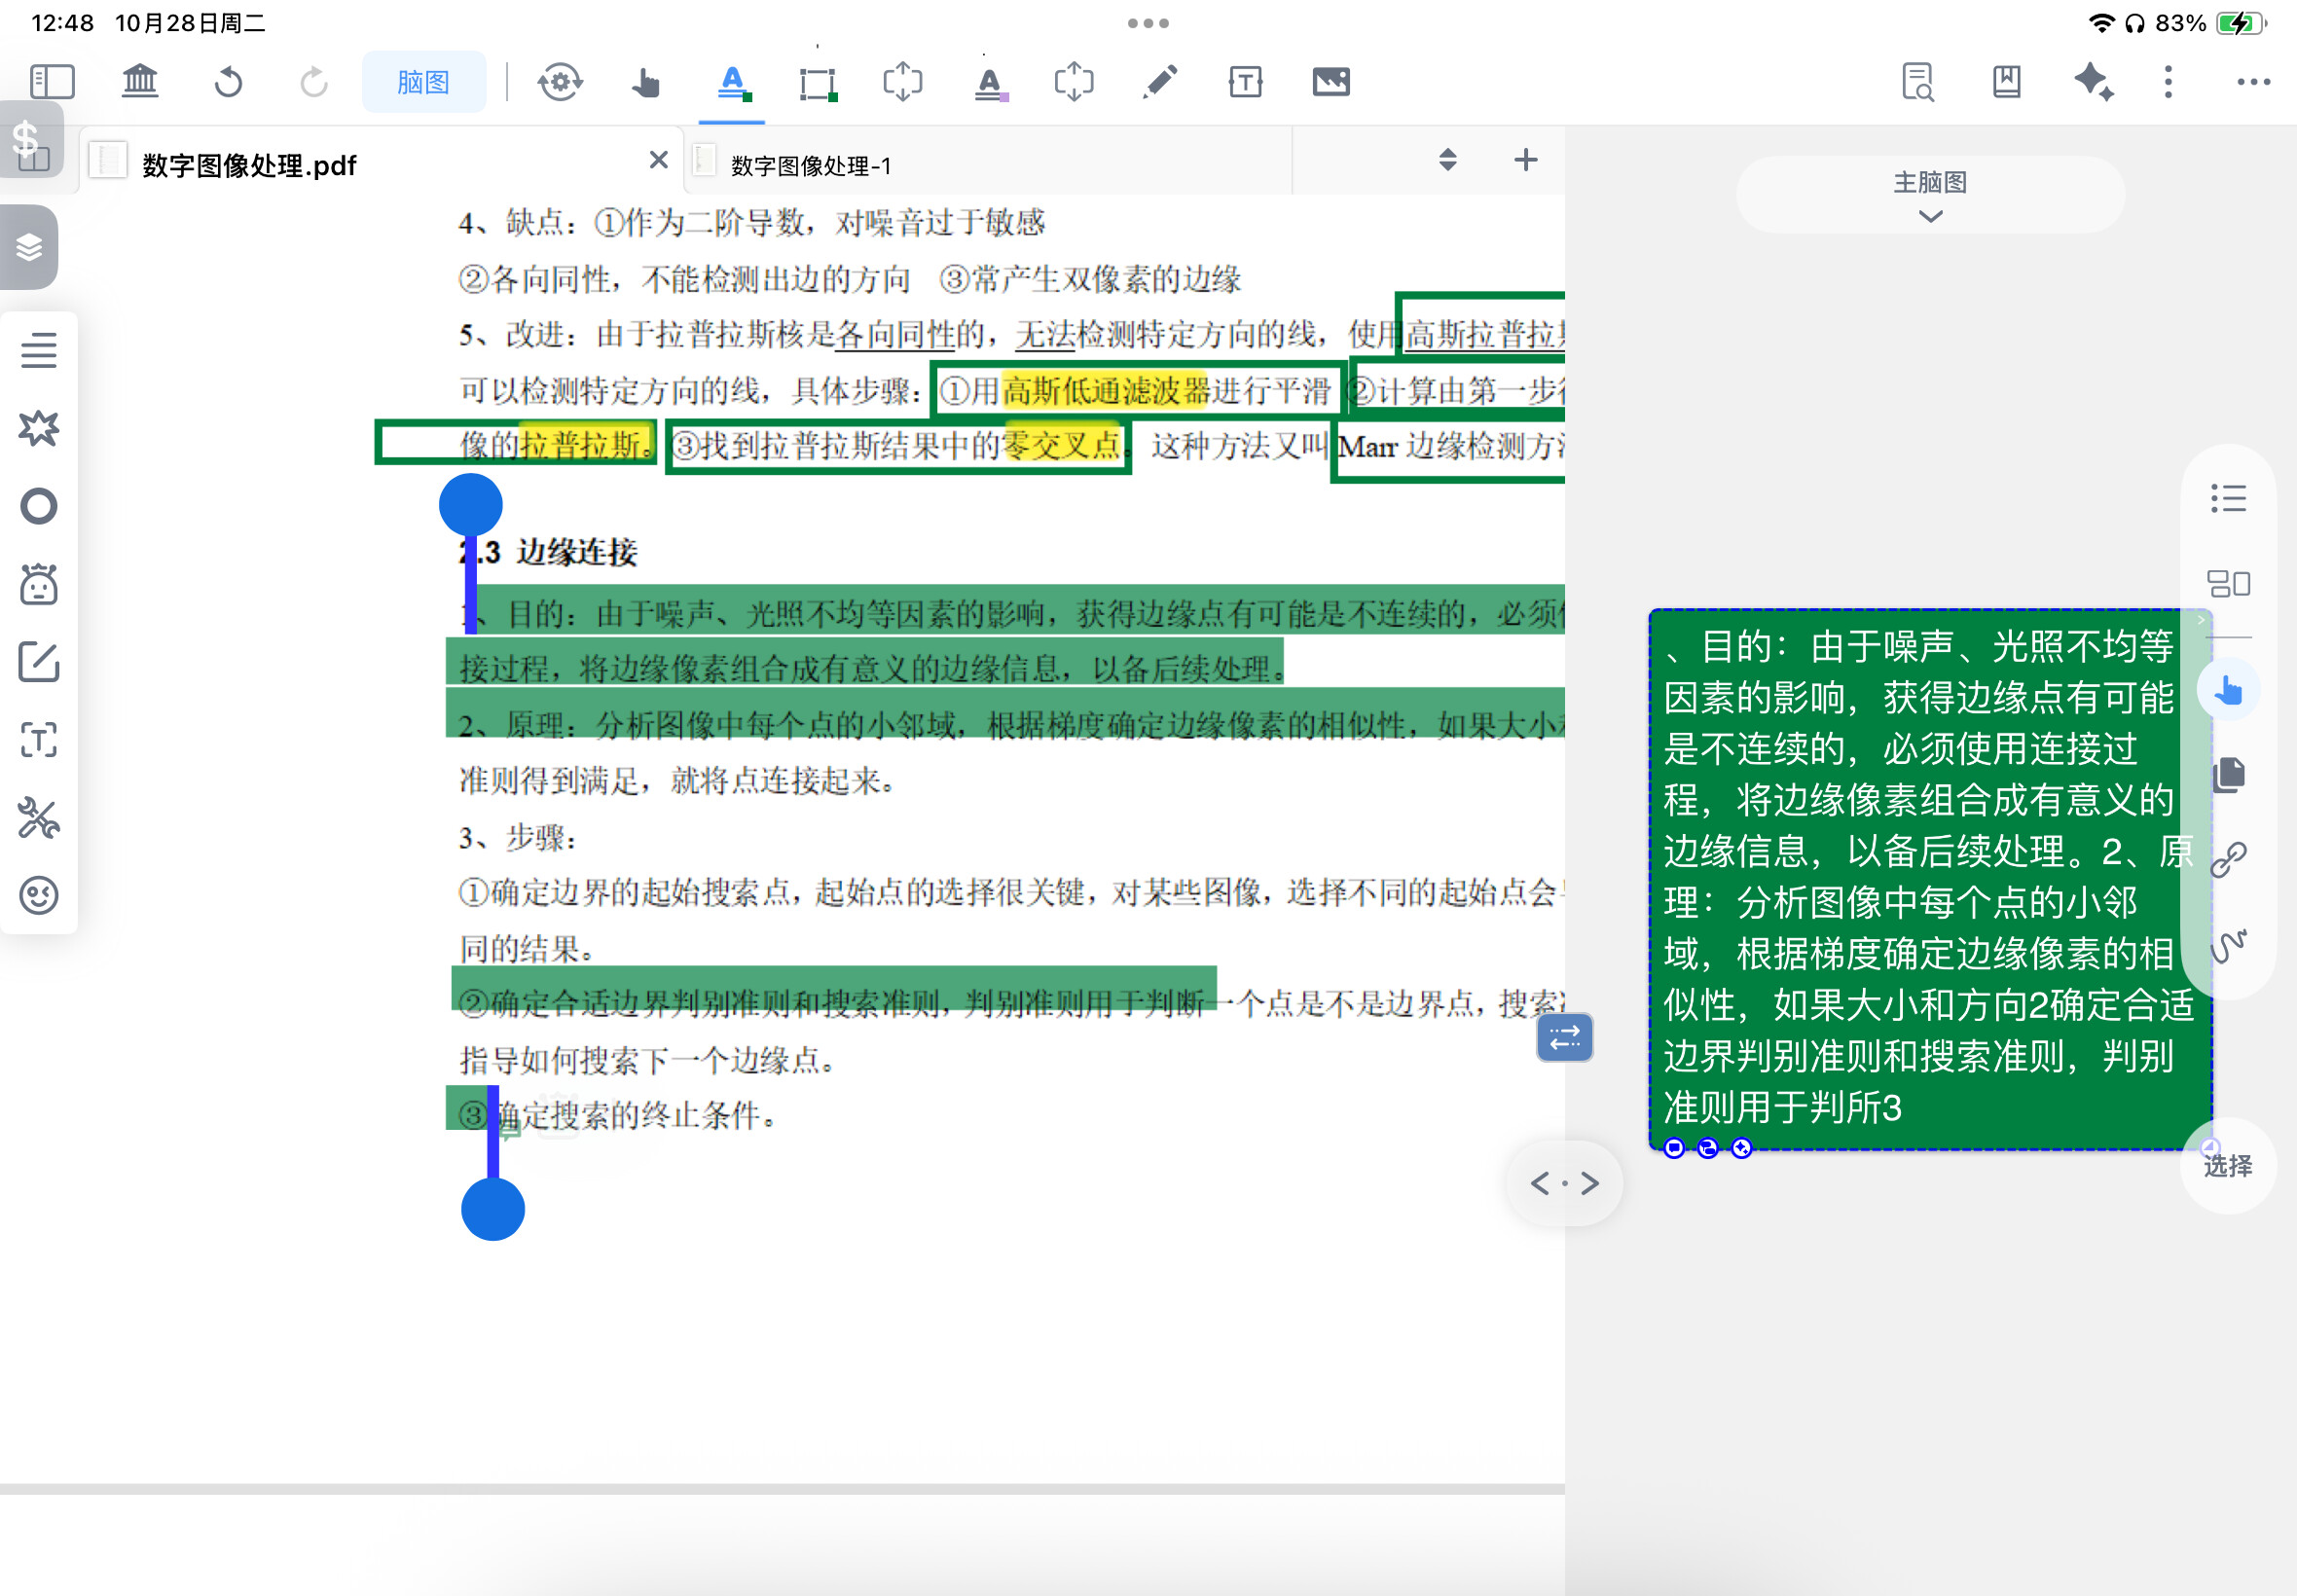Viewport: 2297px width, 1596px height.
Task: Select the text box tool
Action: point(1245,82)
